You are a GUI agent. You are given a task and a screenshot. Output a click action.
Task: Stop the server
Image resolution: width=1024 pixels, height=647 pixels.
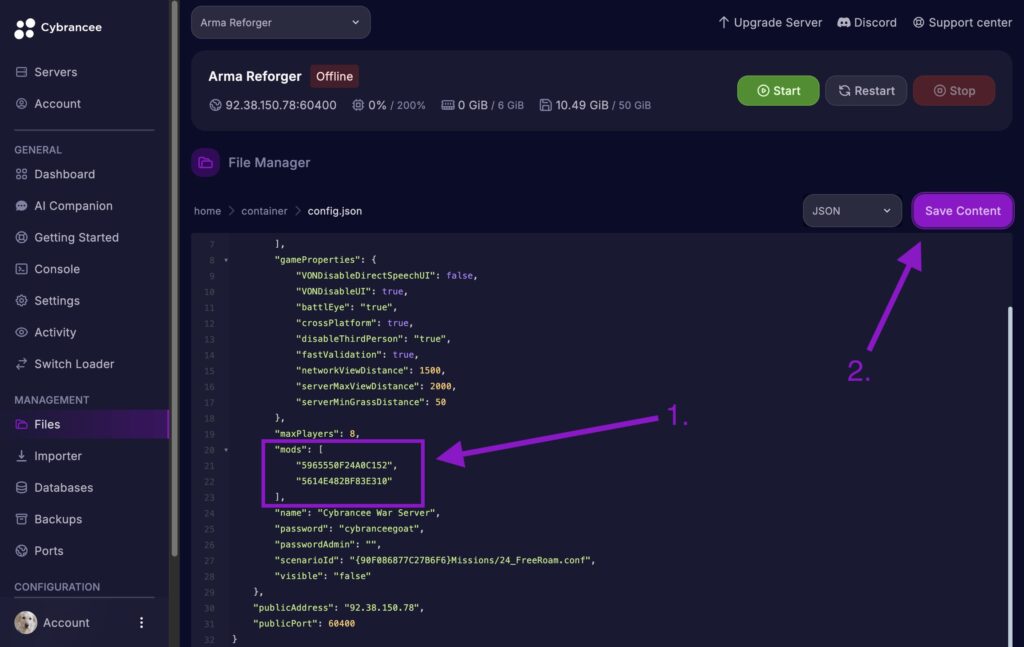954,91
